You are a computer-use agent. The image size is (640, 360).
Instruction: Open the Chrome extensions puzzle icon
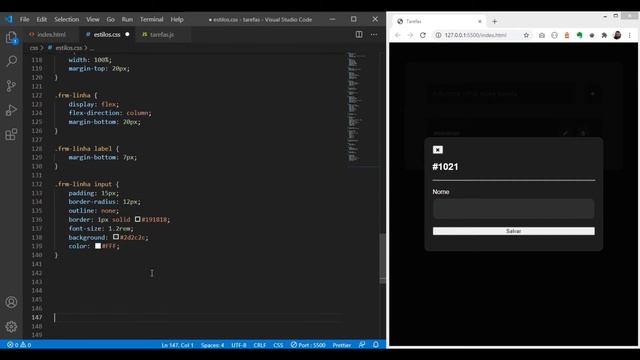(604, 35)
